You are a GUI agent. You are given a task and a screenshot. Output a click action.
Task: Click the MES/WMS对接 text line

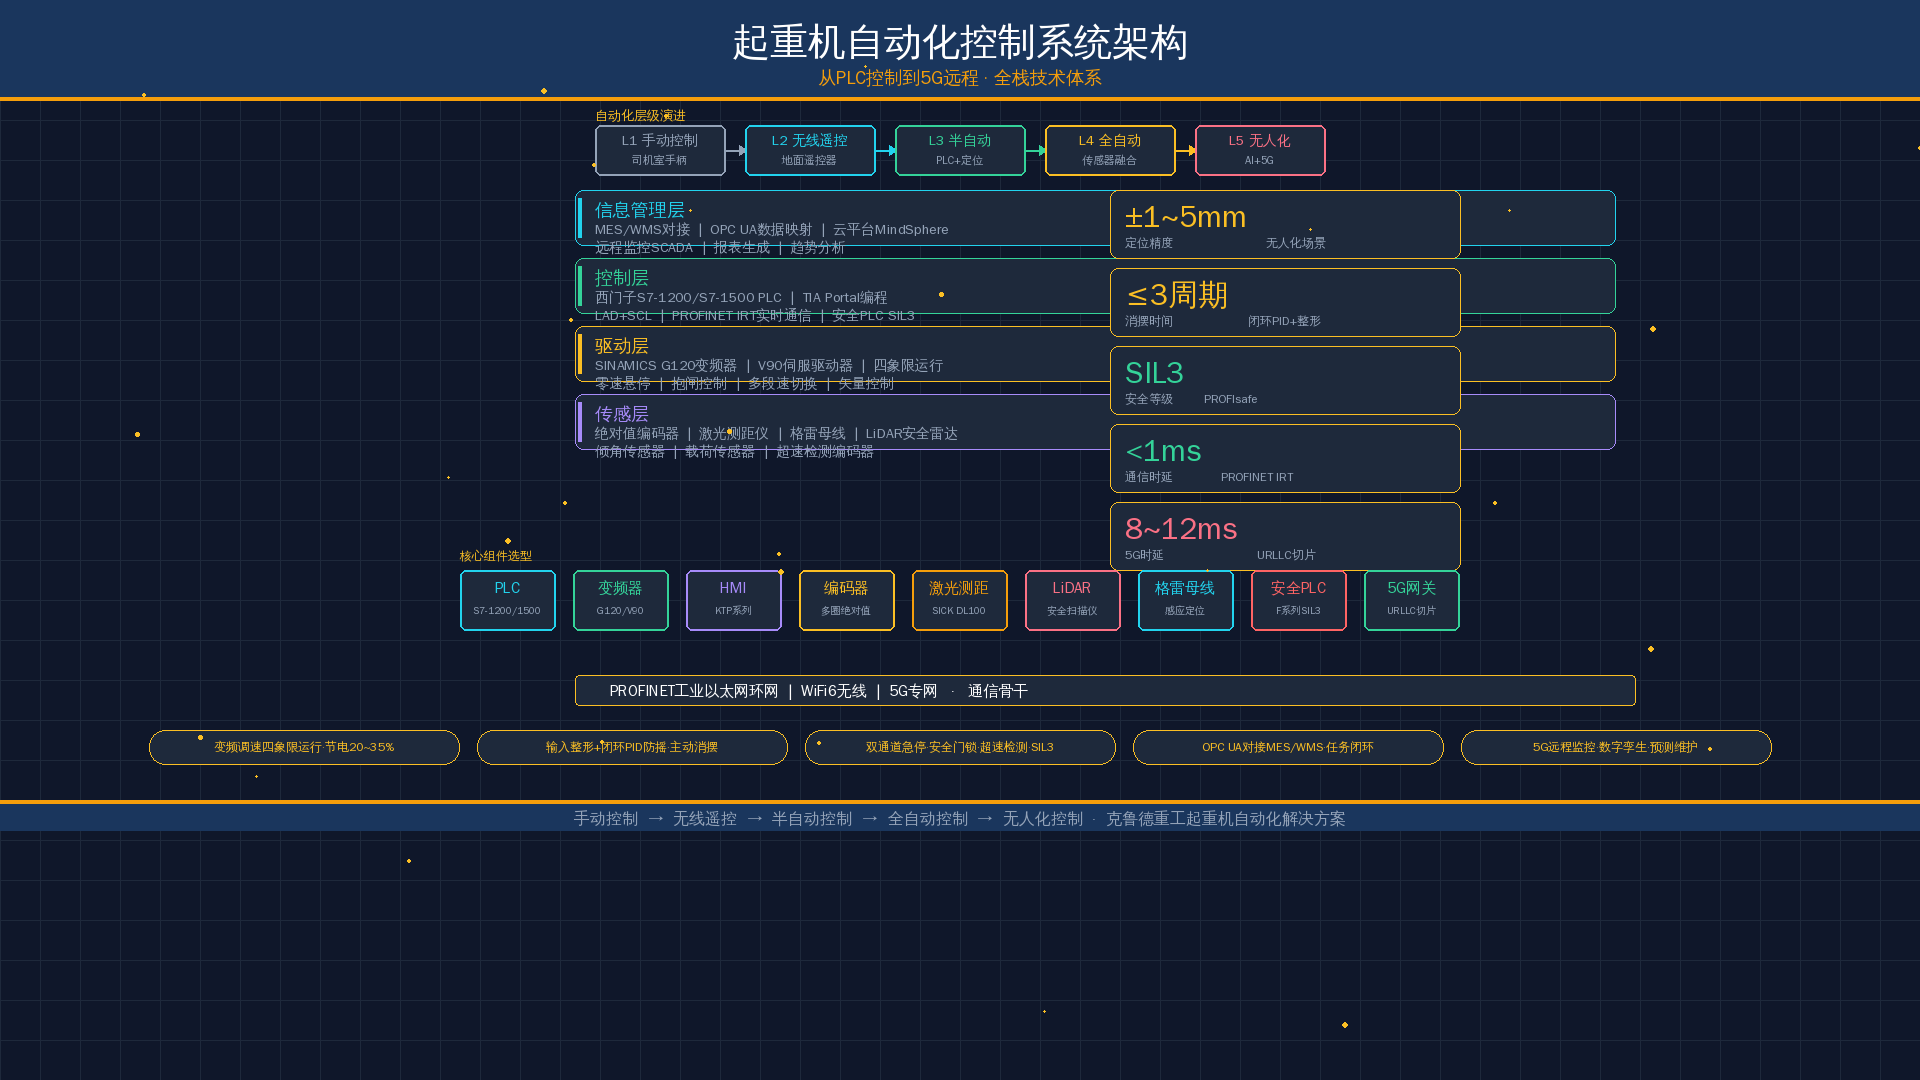click(x=772, y=230)
